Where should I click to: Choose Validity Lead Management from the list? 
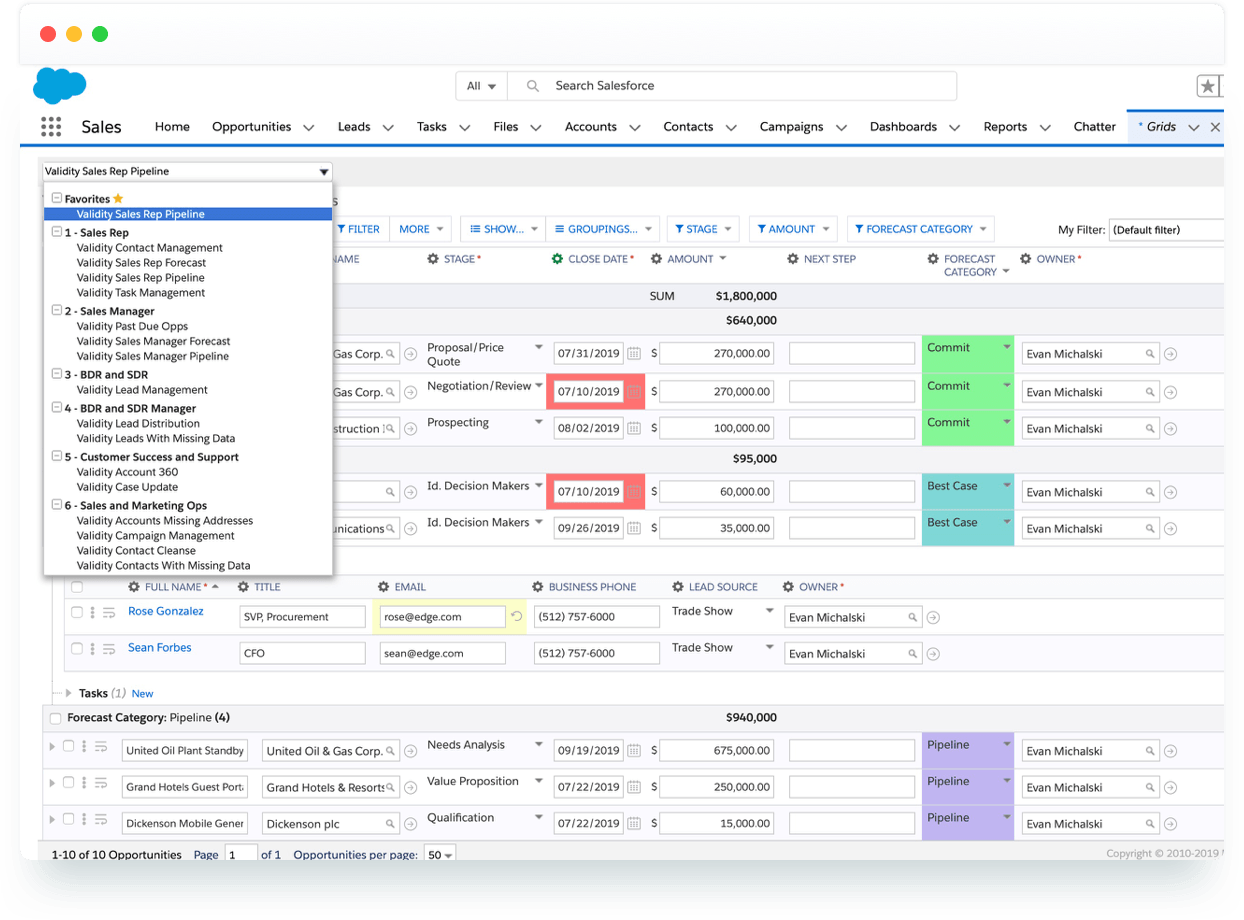(x=142, y=390)
